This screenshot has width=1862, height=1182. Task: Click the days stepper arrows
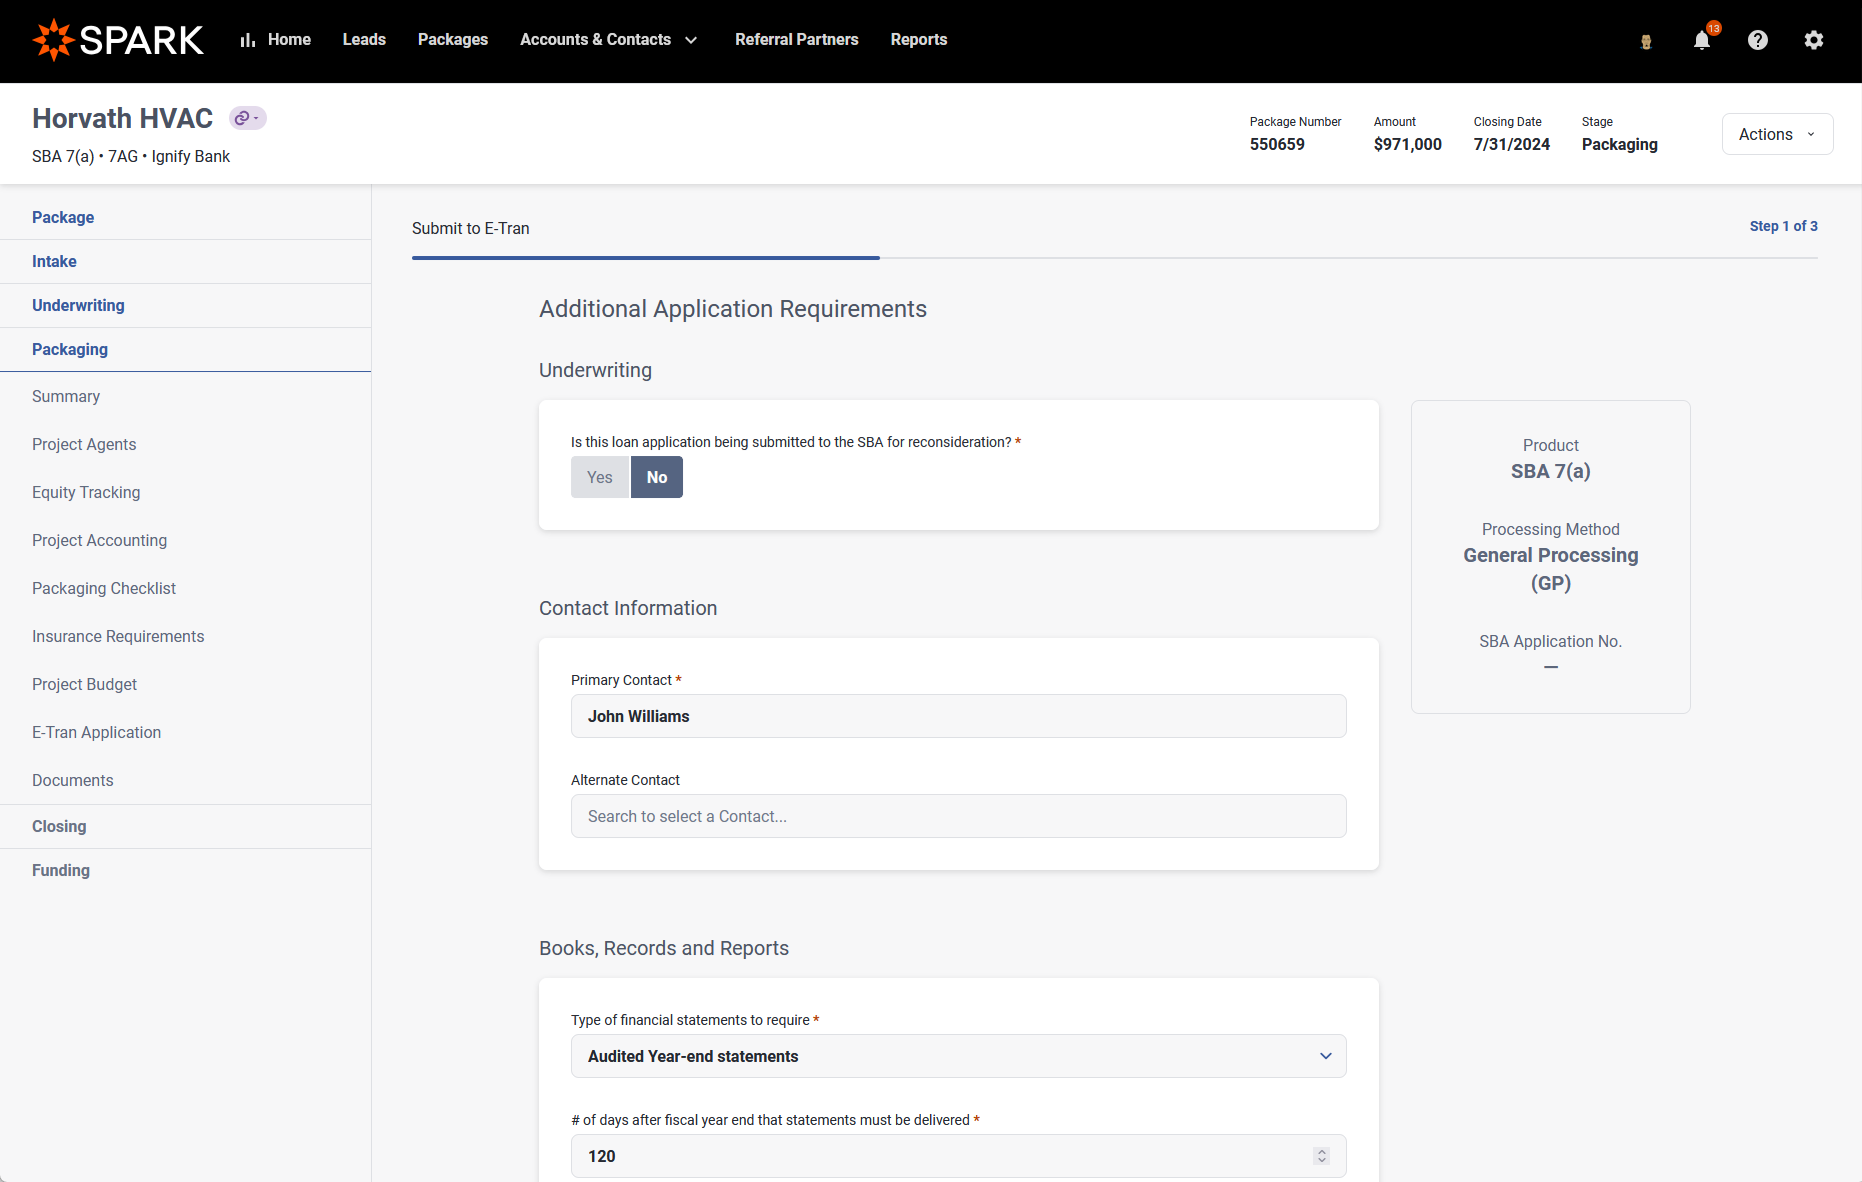coord(1321,1156)
